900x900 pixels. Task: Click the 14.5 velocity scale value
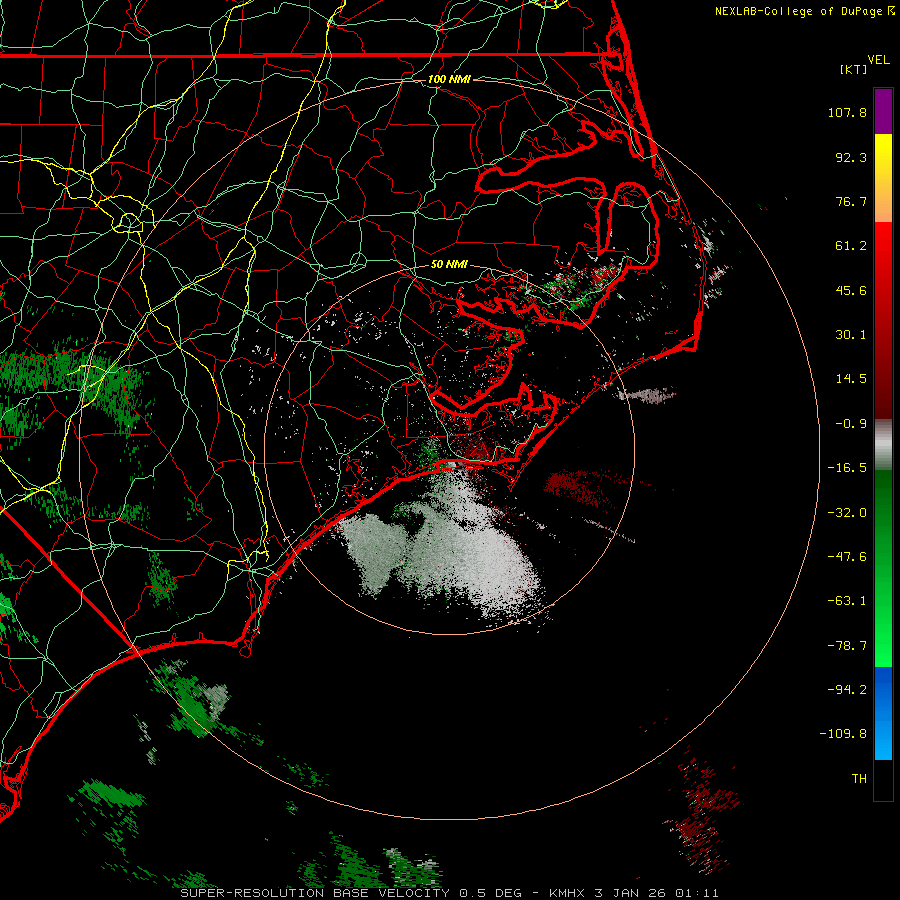[851, 379]
